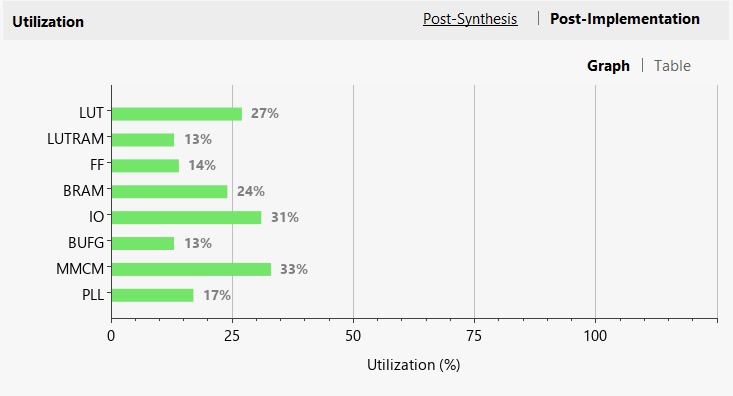Click the 17% value for PLL
Viewport: 733px width, 396px height.
click(x=217, y=295)
